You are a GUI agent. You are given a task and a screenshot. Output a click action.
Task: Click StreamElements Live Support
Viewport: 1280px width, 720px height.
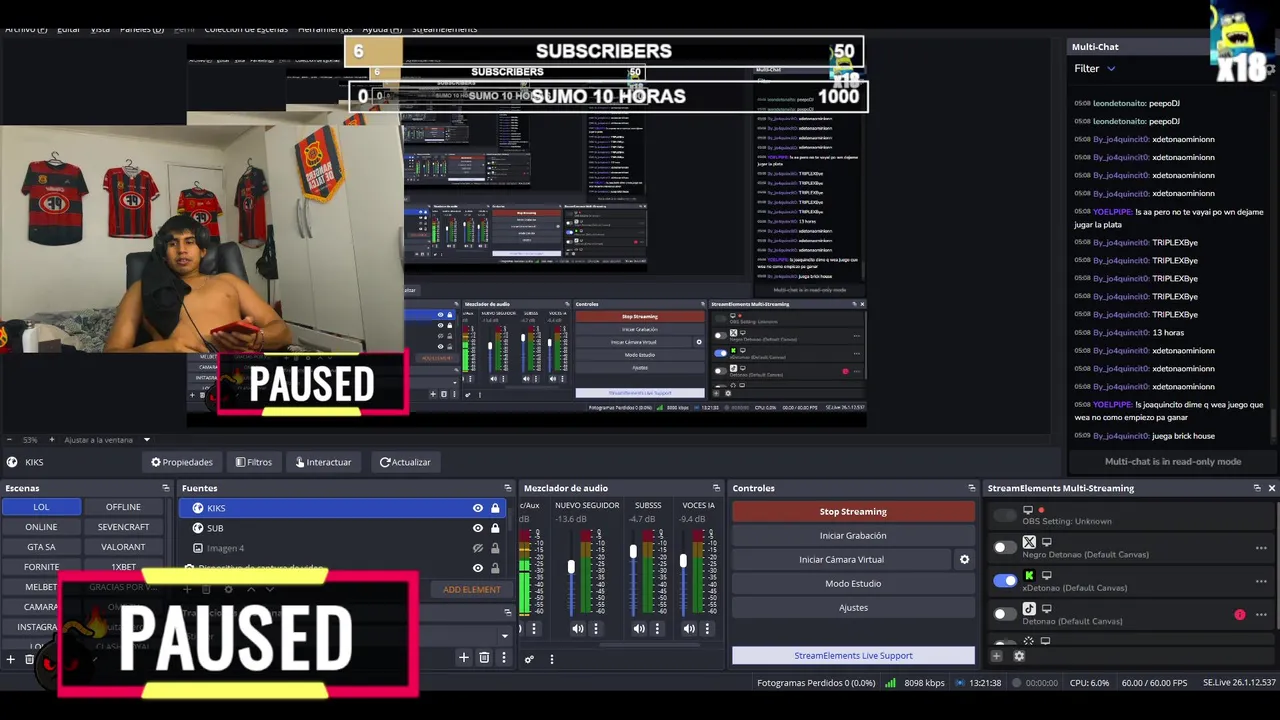(853, 656)
